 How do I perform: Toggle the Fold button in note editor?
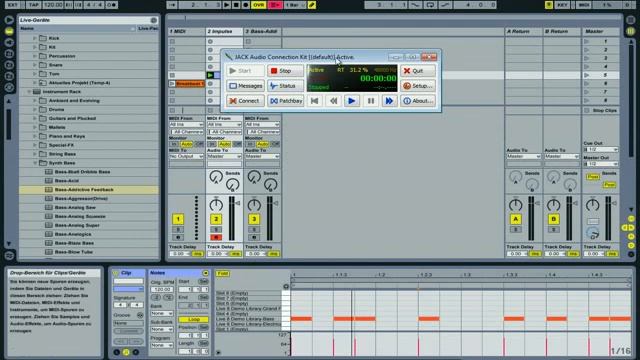pyautogui.click(x=222, y=273)
